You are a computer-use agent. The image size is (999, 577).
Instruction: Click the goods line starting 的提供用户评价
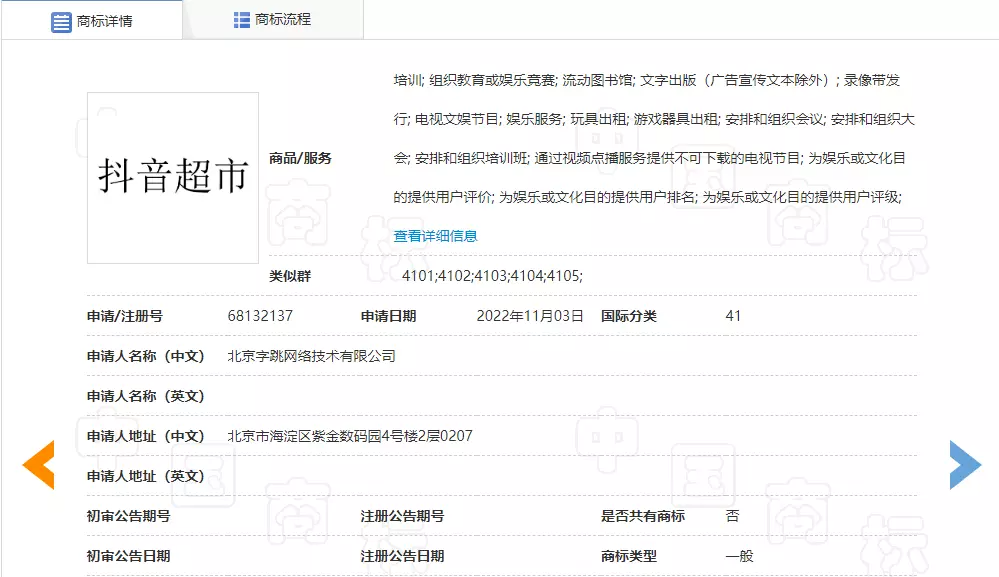(x=648, y=197)
